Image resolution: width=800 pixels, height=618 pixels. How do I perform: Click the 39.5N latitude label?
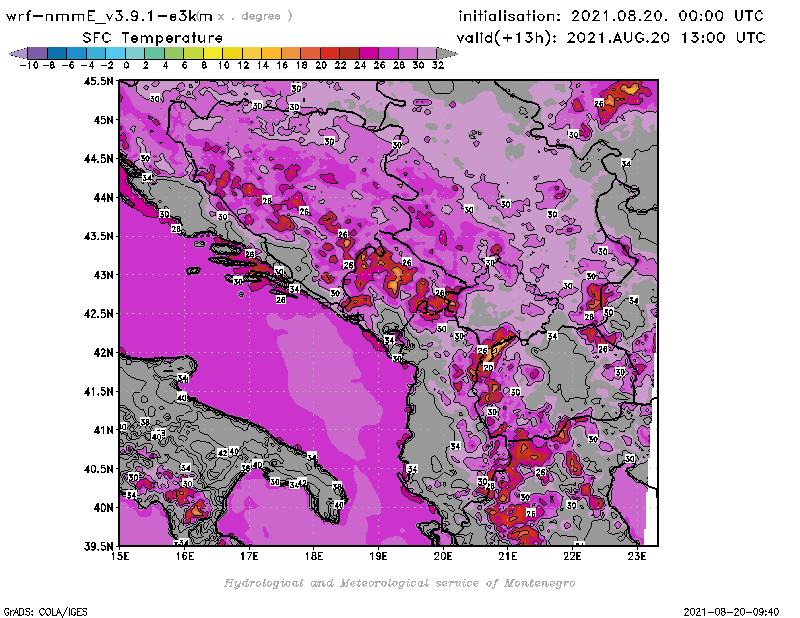point(98,547)
